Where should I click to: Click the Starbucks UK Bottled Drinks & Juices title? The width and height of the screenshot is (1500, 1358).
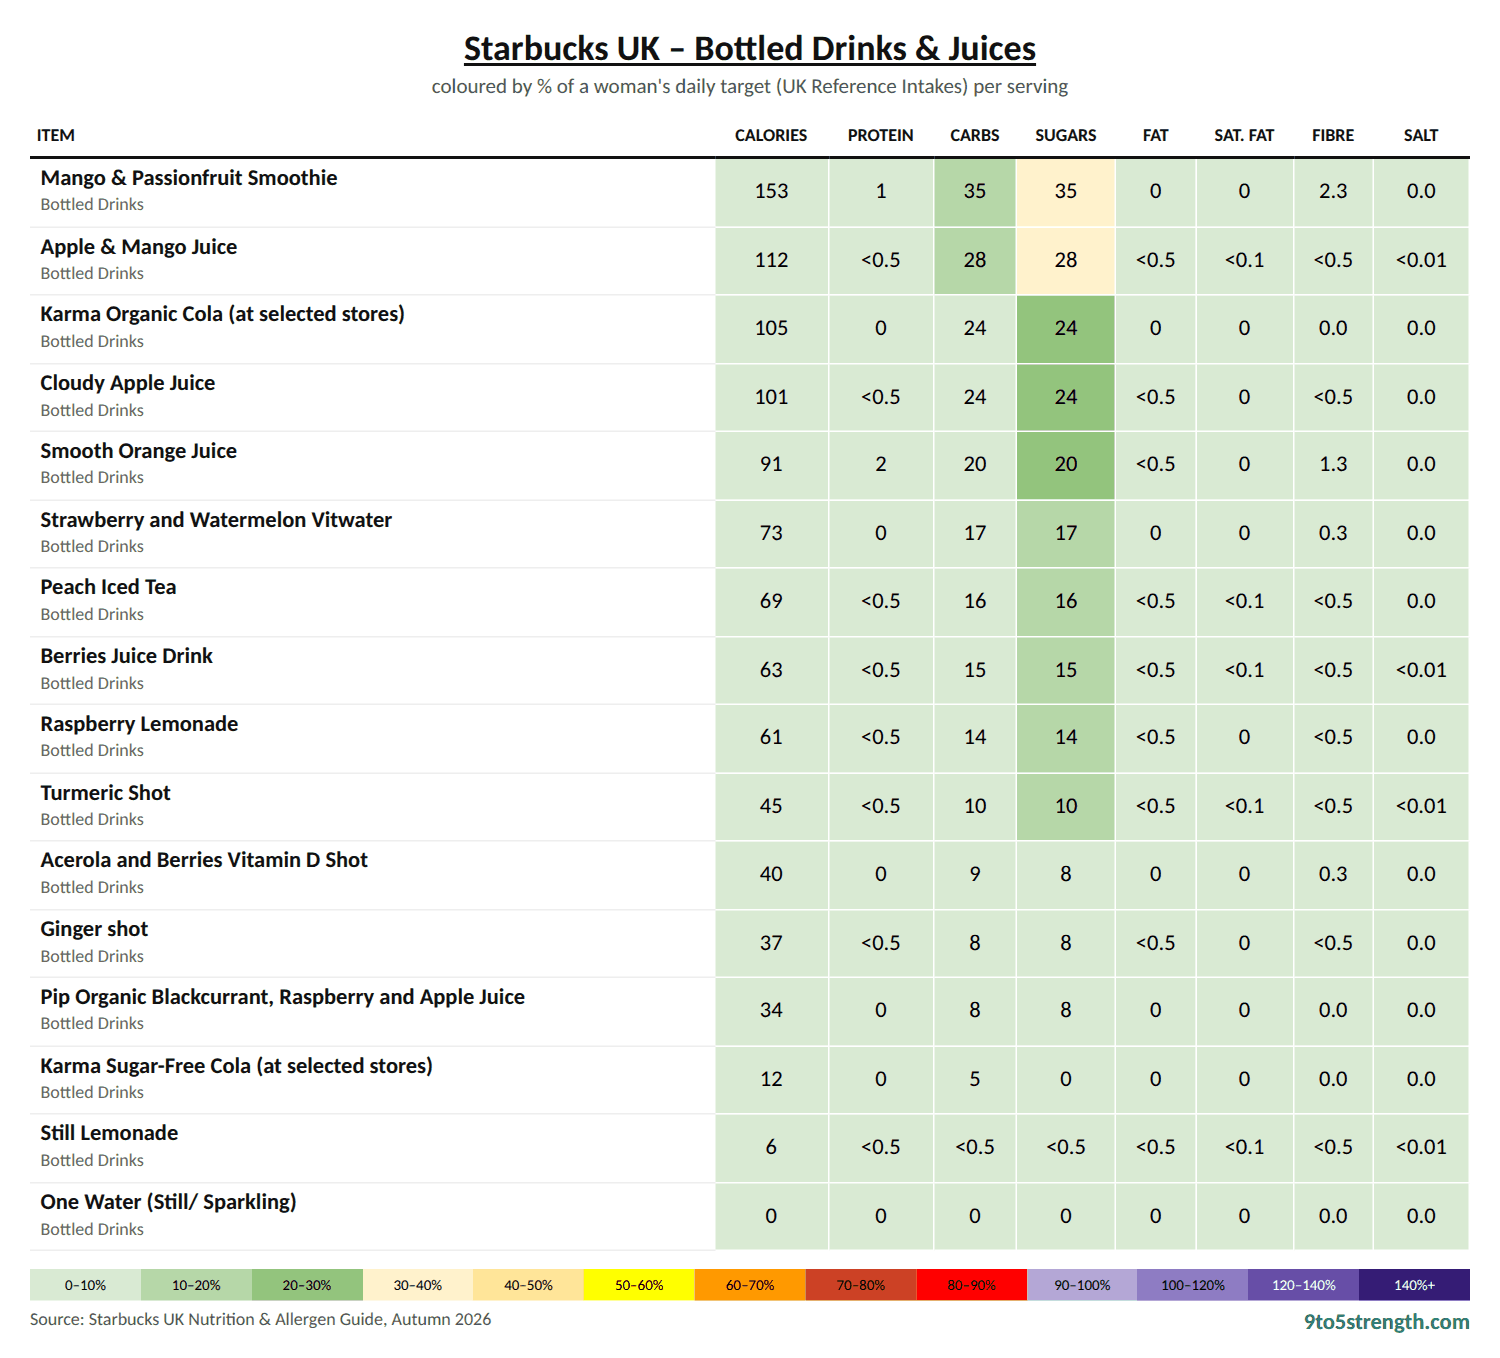[x=749, y=48]
